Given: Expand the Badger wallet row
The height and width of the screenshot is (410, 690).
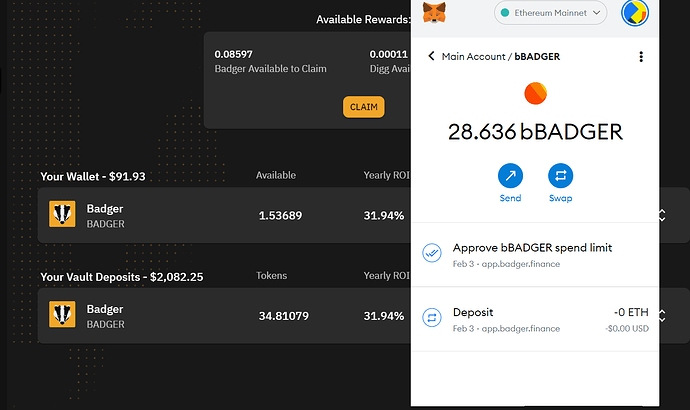Looking at the screenshot, I should coord(661,215).
